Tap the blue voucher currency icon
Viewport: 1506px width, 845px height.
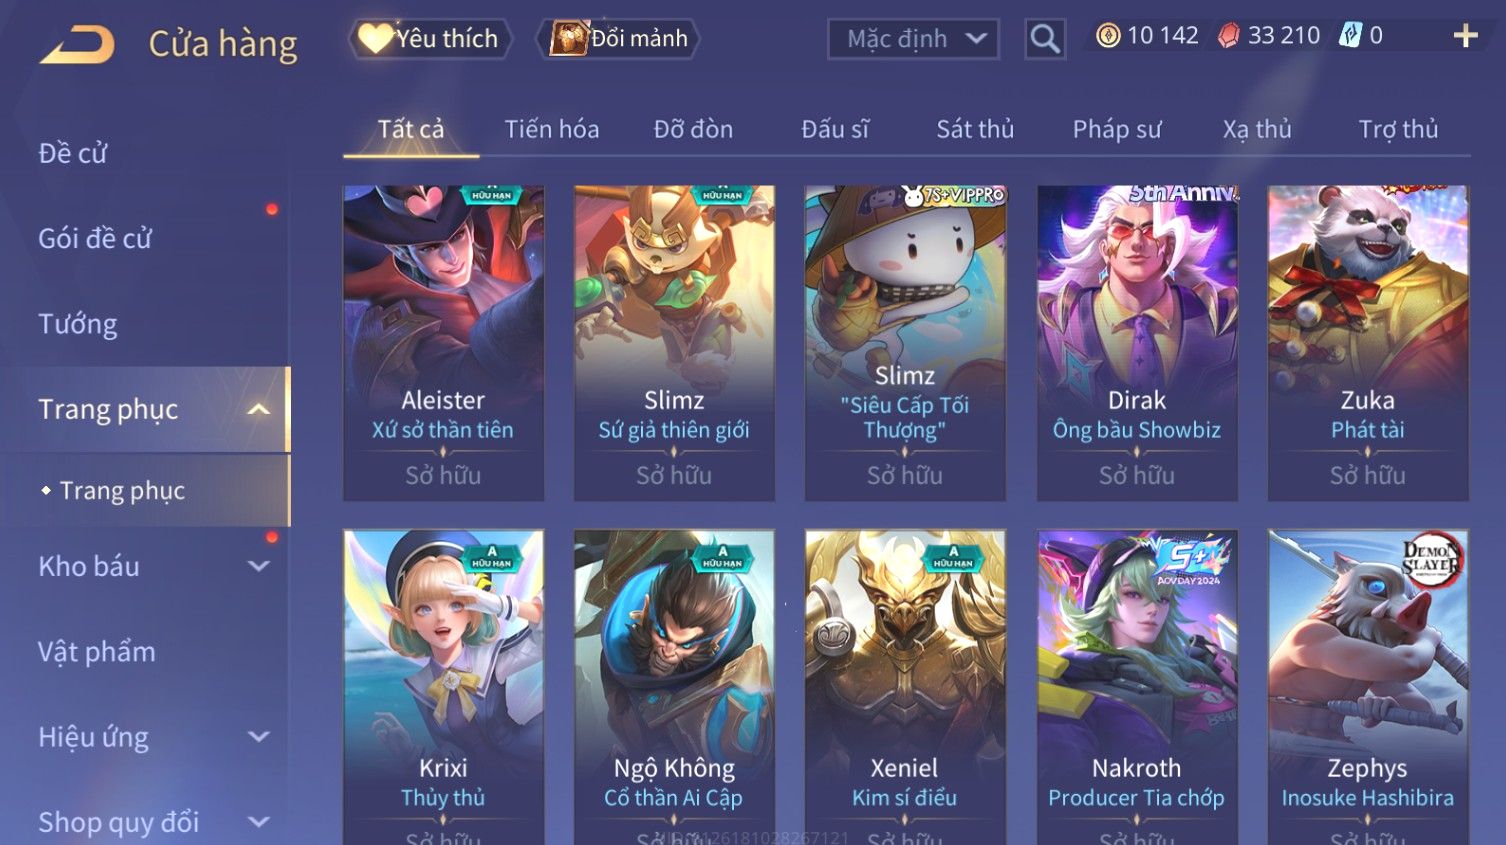click(x=1350, y=36)
